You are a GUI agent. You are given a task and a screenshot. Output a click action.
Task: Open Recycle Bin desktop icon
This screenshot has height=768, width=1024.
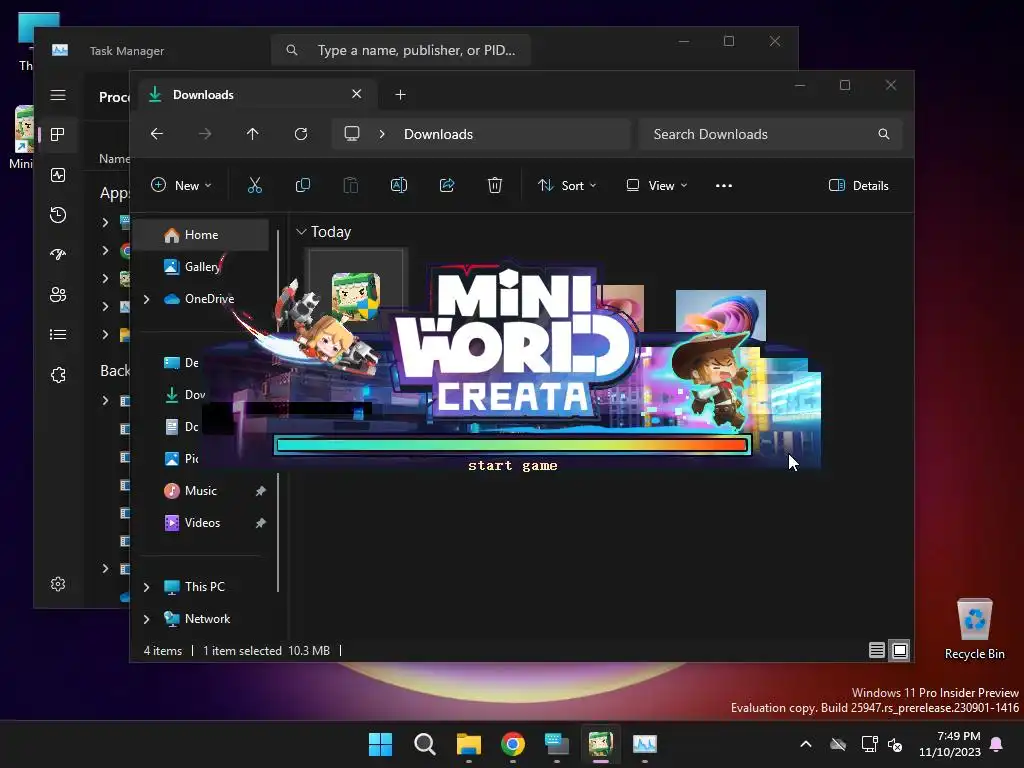click(974, 628)
